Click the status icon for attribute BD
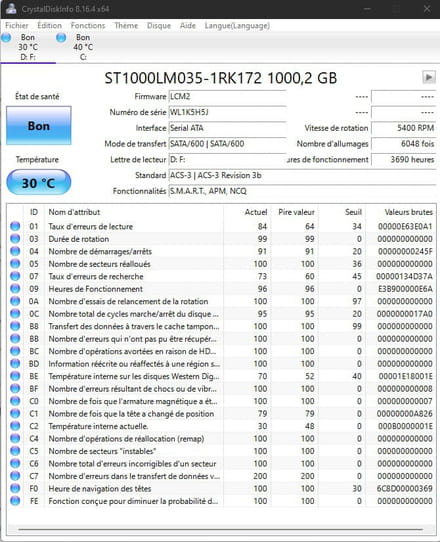Screen dimensions: 440x542 coord(15,364)
